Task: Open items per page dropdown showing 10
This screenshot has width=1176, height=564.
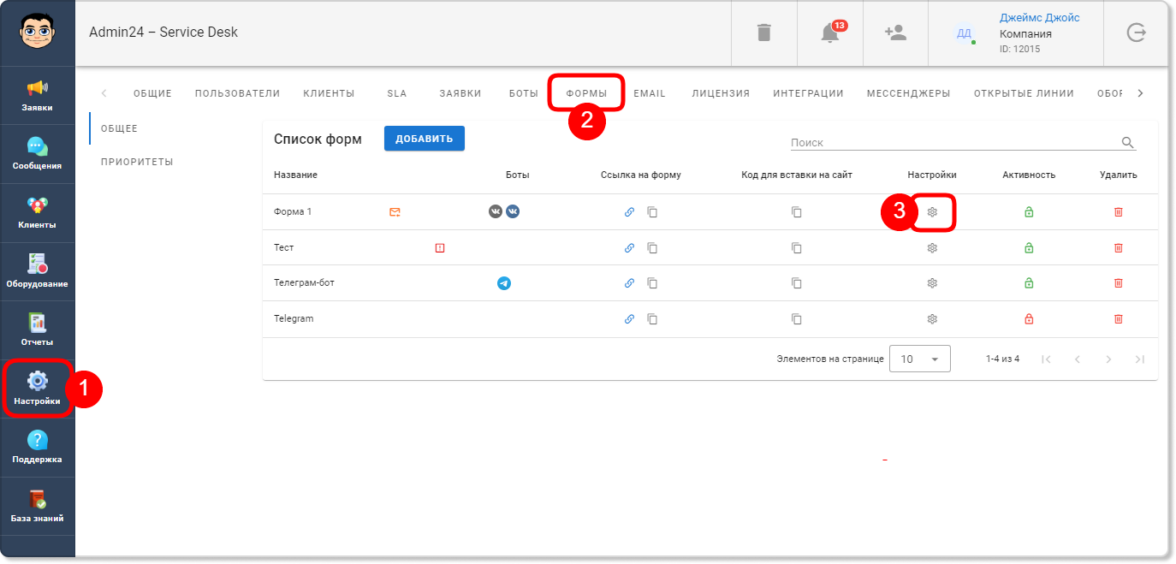Action: tap(920, 358)
